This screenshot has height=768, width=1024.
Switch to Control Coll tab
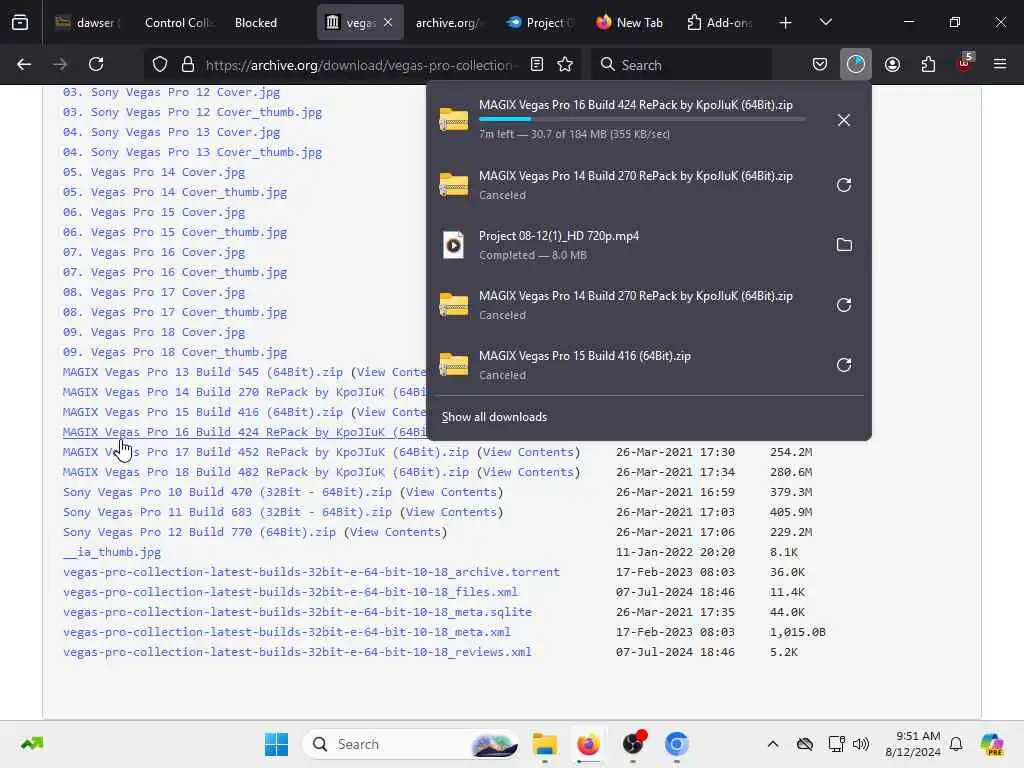coord(178,23)
